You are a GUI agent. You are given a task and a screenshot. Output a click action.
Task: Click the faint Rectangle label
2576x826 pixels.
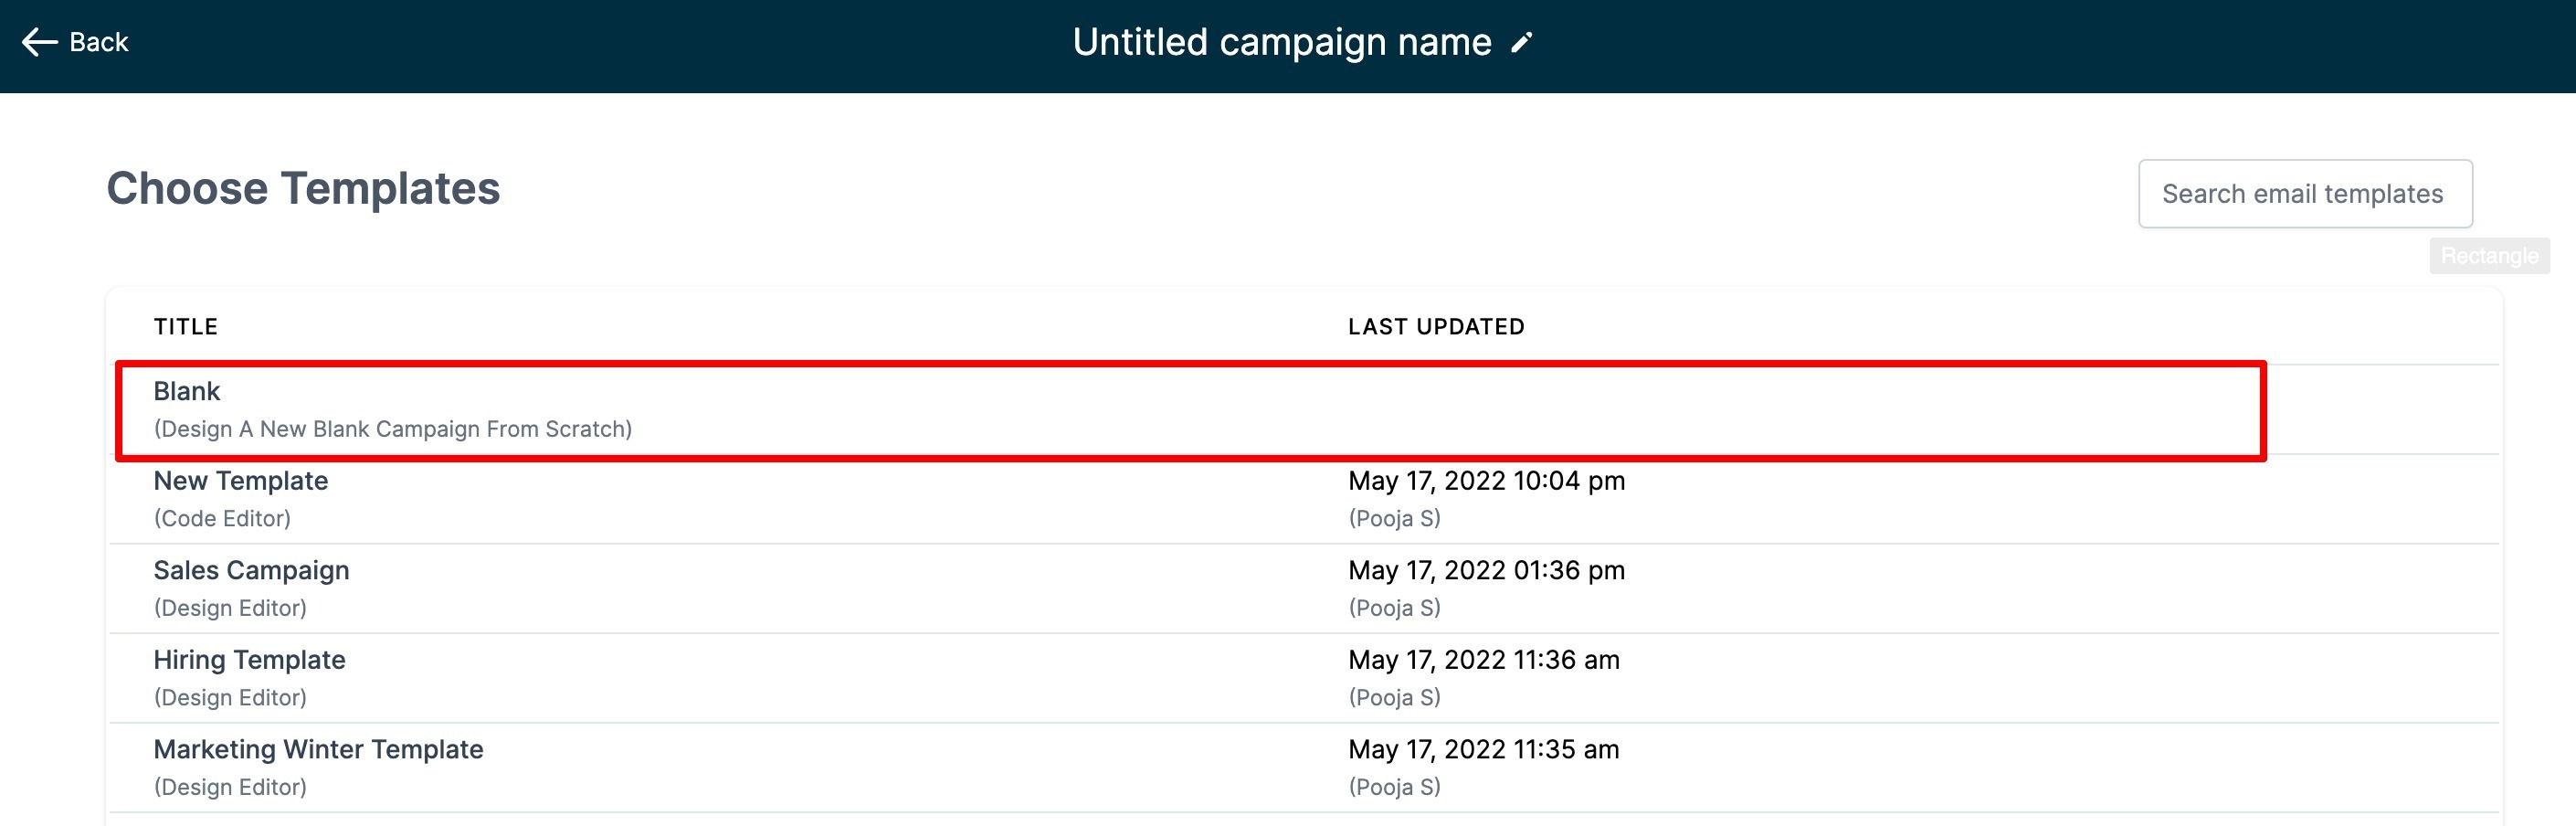[x=2489, y=256]
